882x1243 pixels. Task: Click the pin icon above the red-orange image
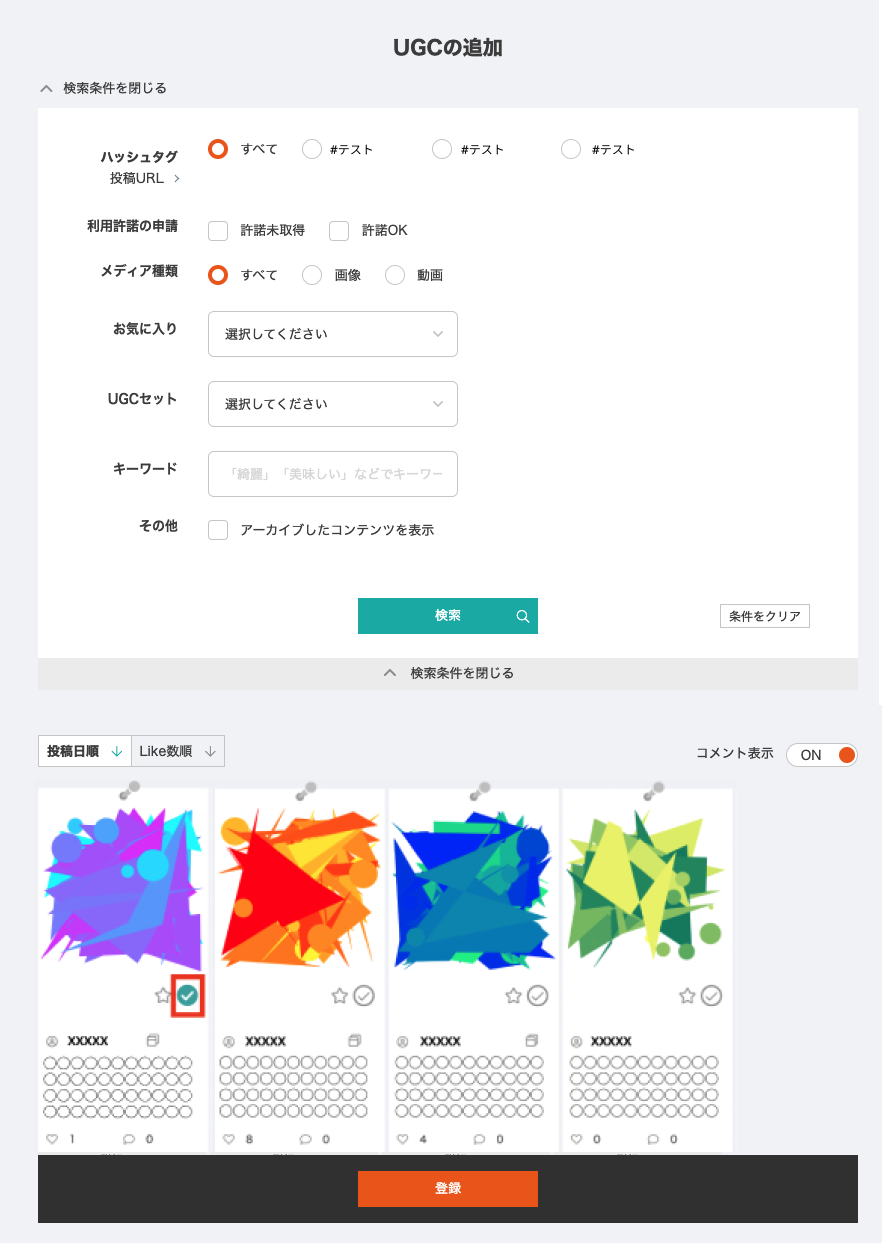tap(305, 790)
